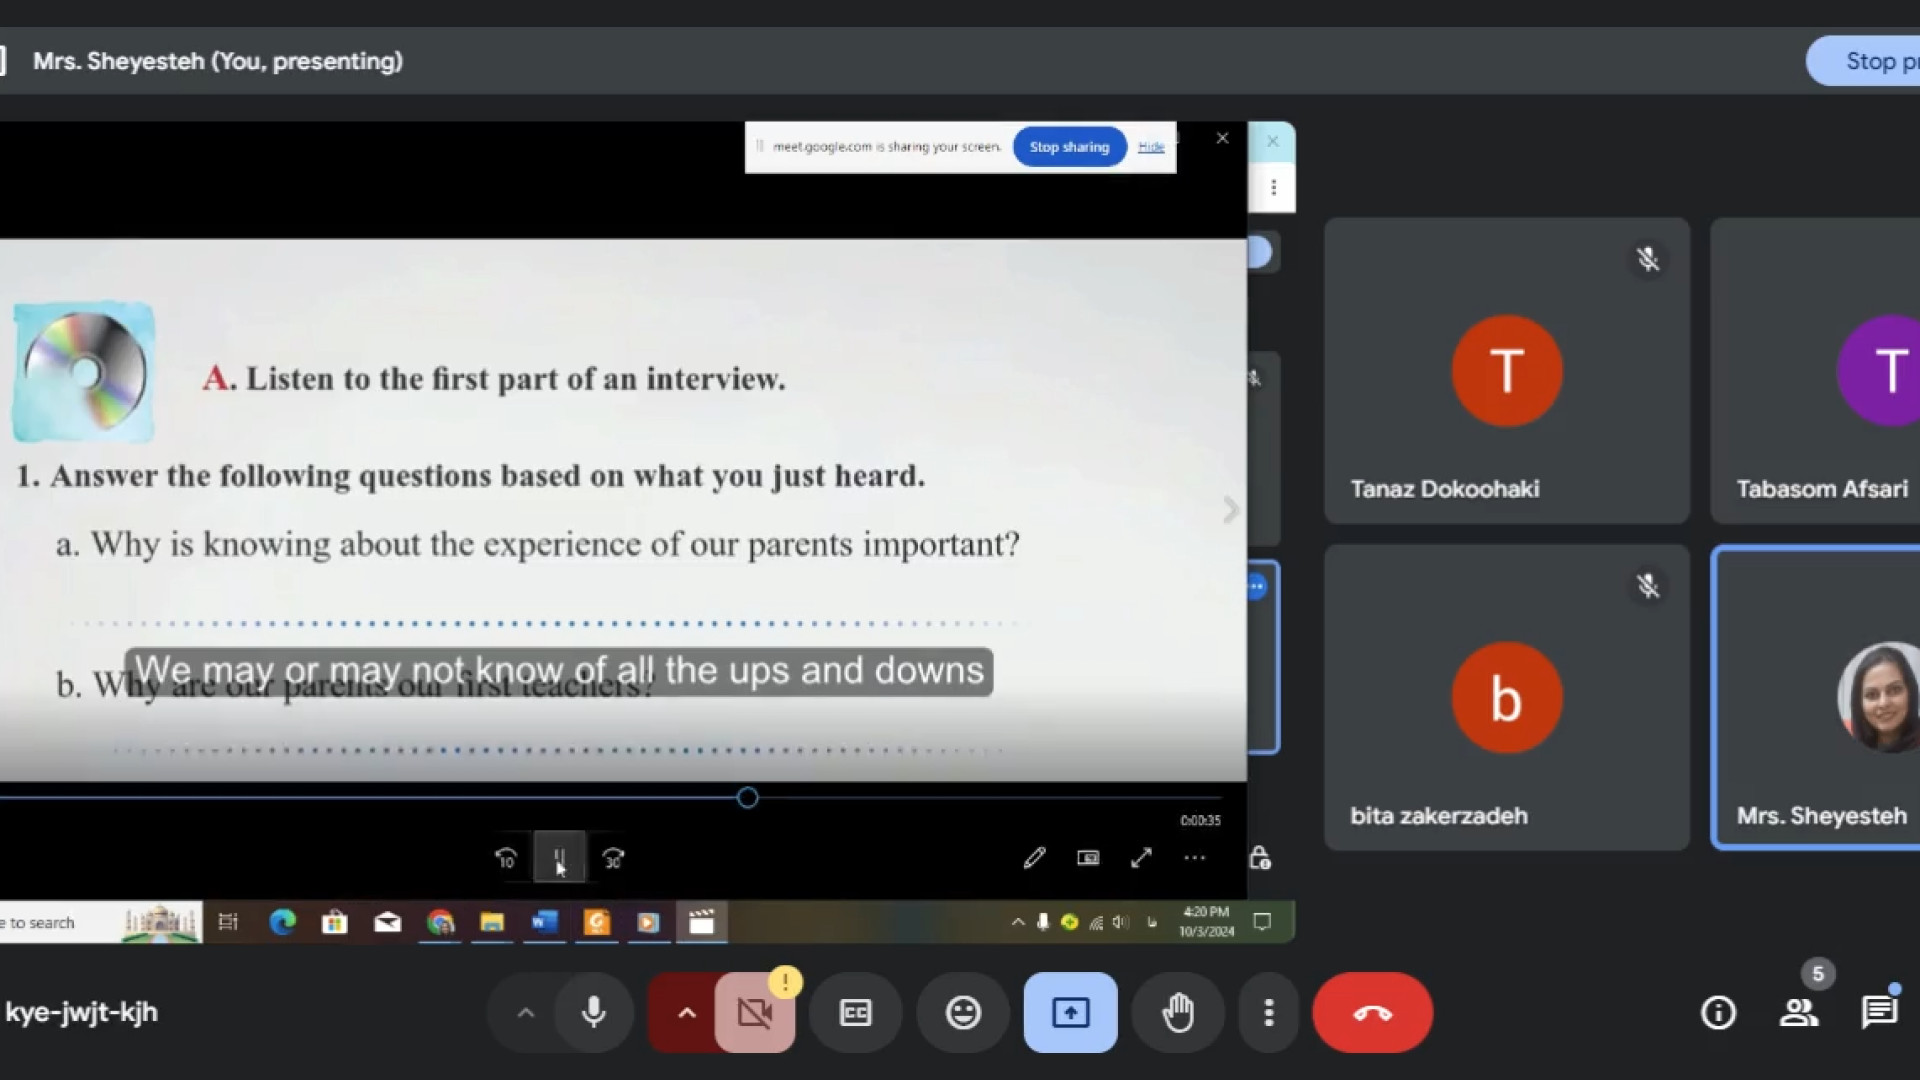
Task: Select Tabasom Afsari's tile
Action: tap(1815, 370)
